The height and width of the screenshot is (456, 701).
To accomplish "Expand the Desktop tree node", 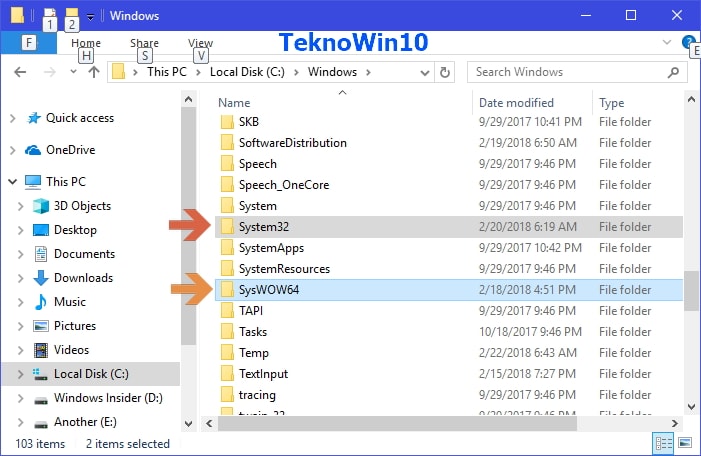I will [21, 230].
